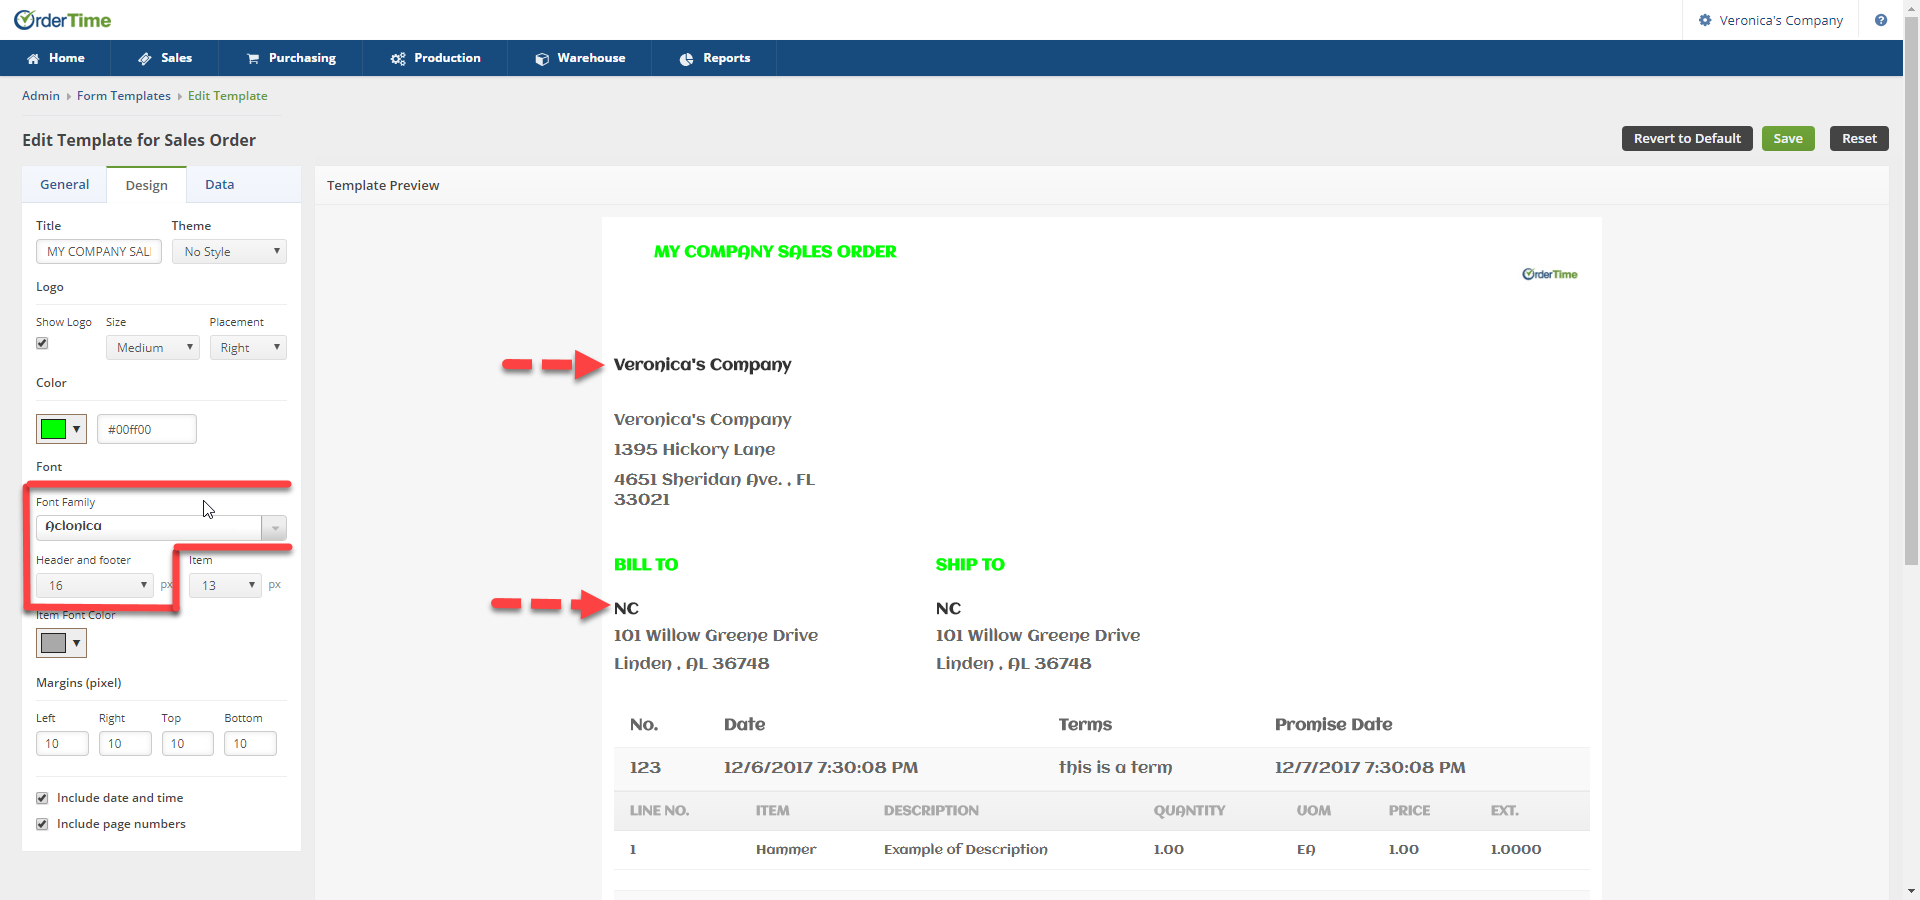
Task: Click the SHIP TO heading in preview
Action: coord(970,565)
